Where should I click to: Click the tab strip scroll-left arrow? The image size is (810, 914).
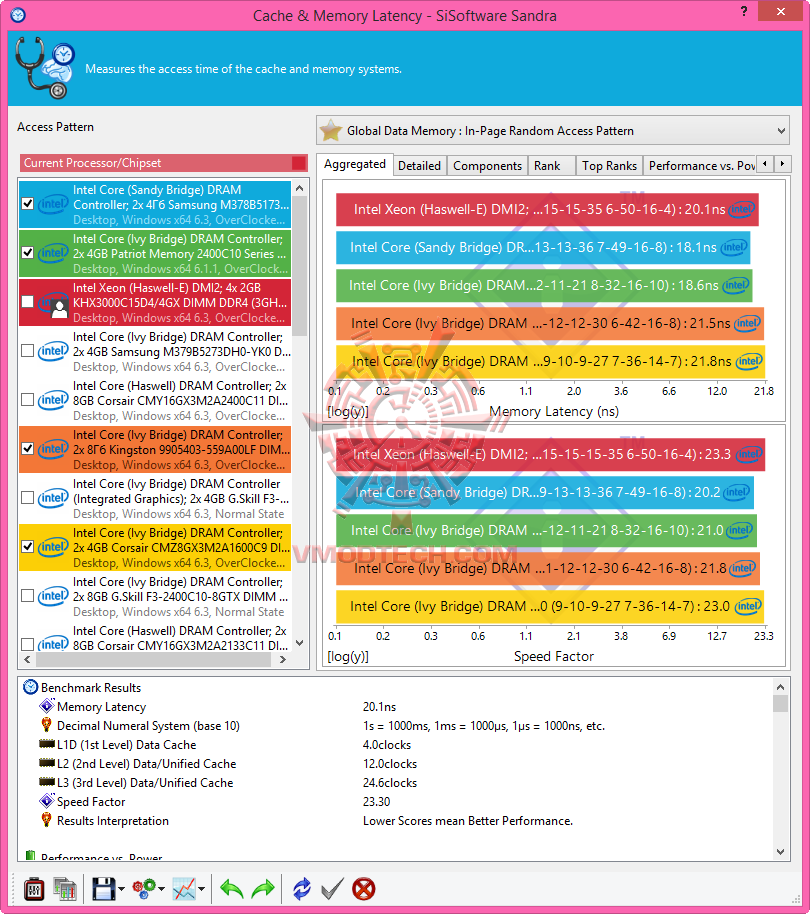click(765, 164)
